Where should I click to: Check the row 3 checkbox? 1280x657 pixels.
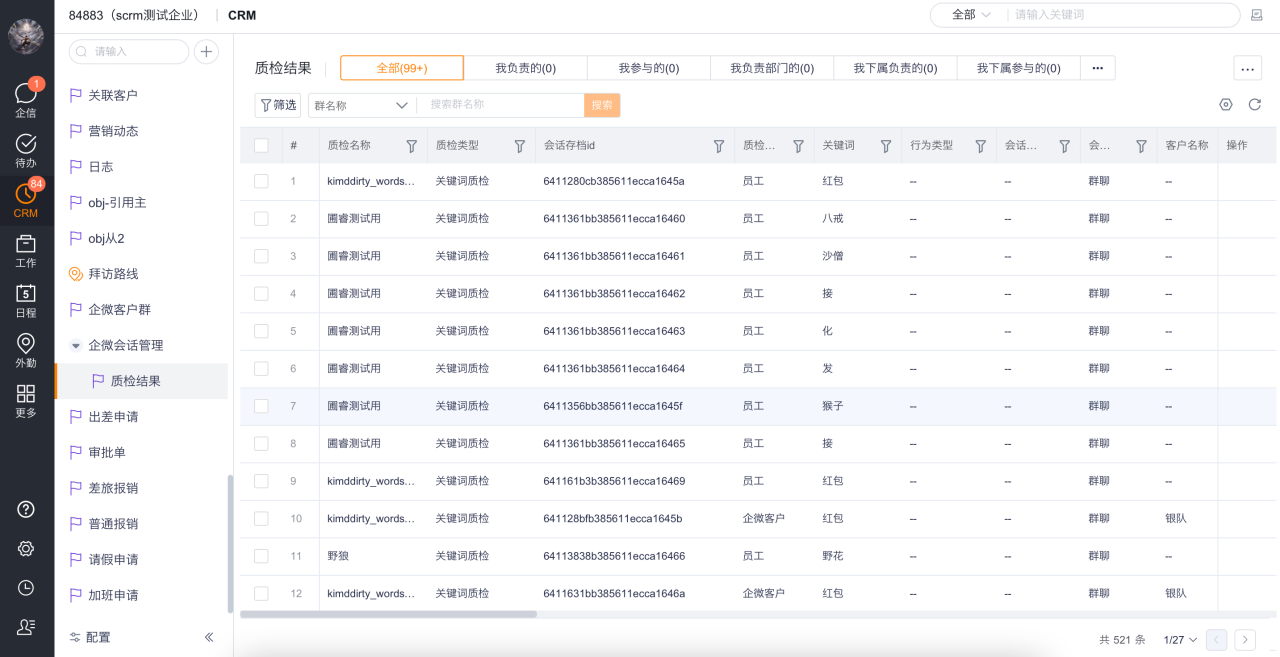pos(261,256)
